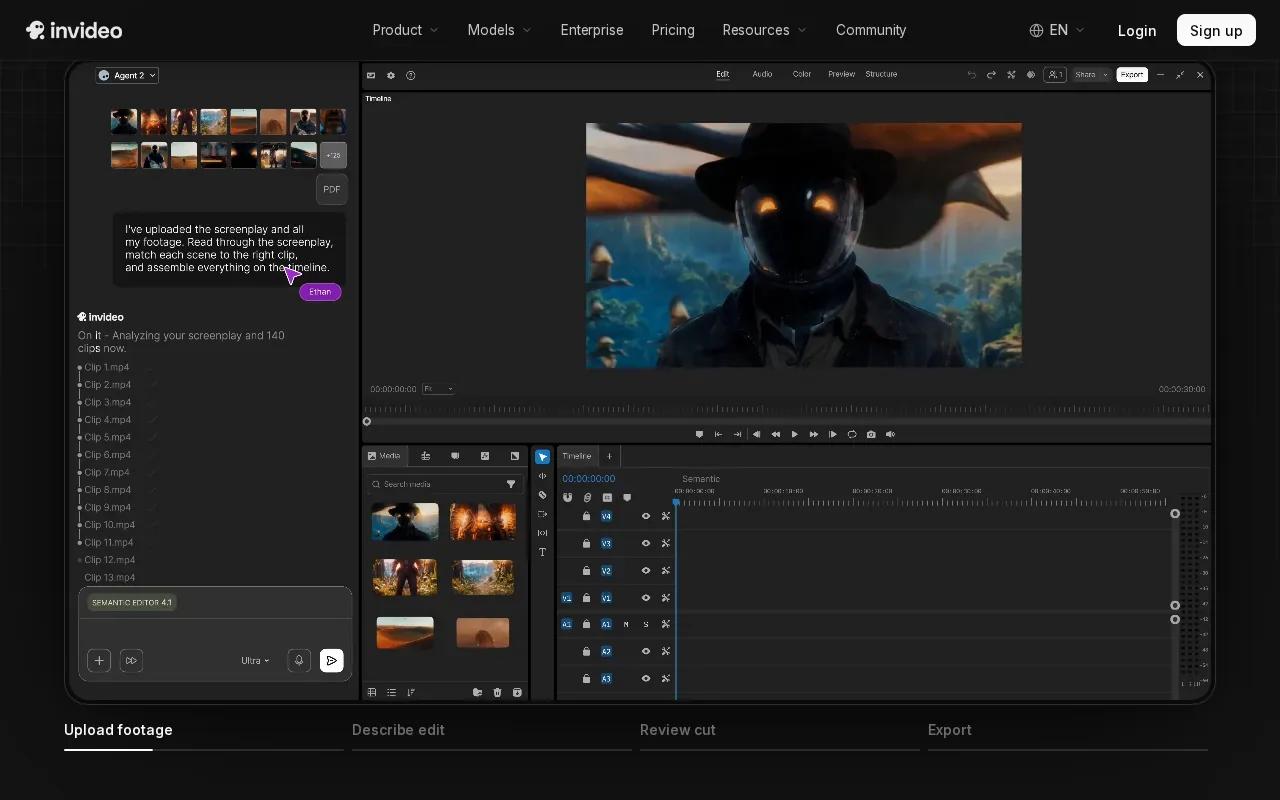Expand the Resources menu
Viewport: 1280px width, 800px height.
765,30
